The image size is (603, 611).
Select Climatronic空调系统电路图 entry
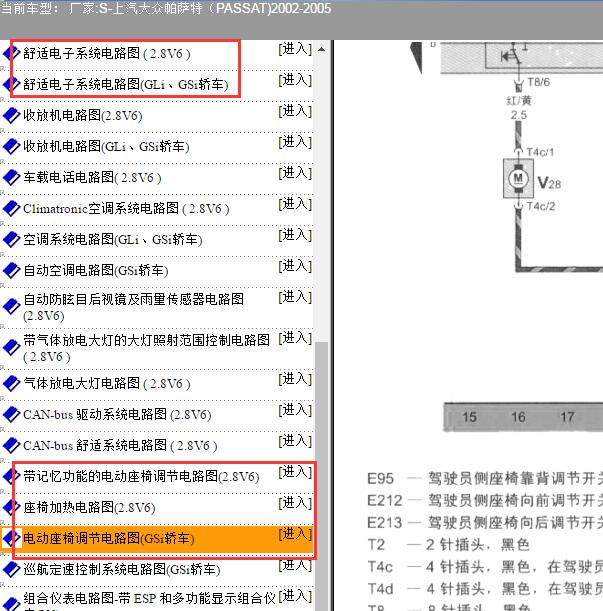coord(126,208)
